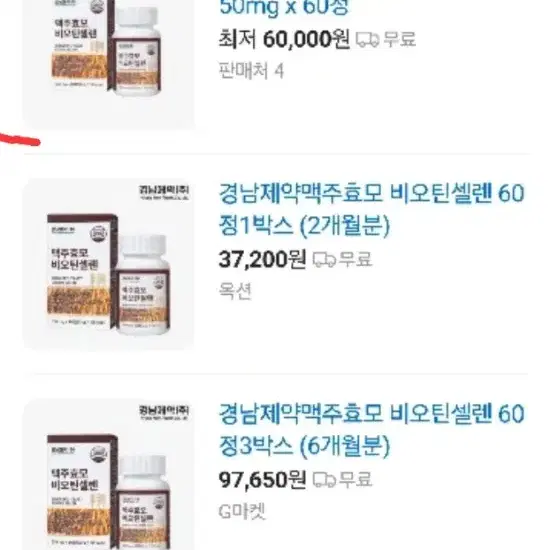This screenshot has width=550, height=550.
Task: Open the top 60,000원 product thumbnail
Action: point(109,64)
